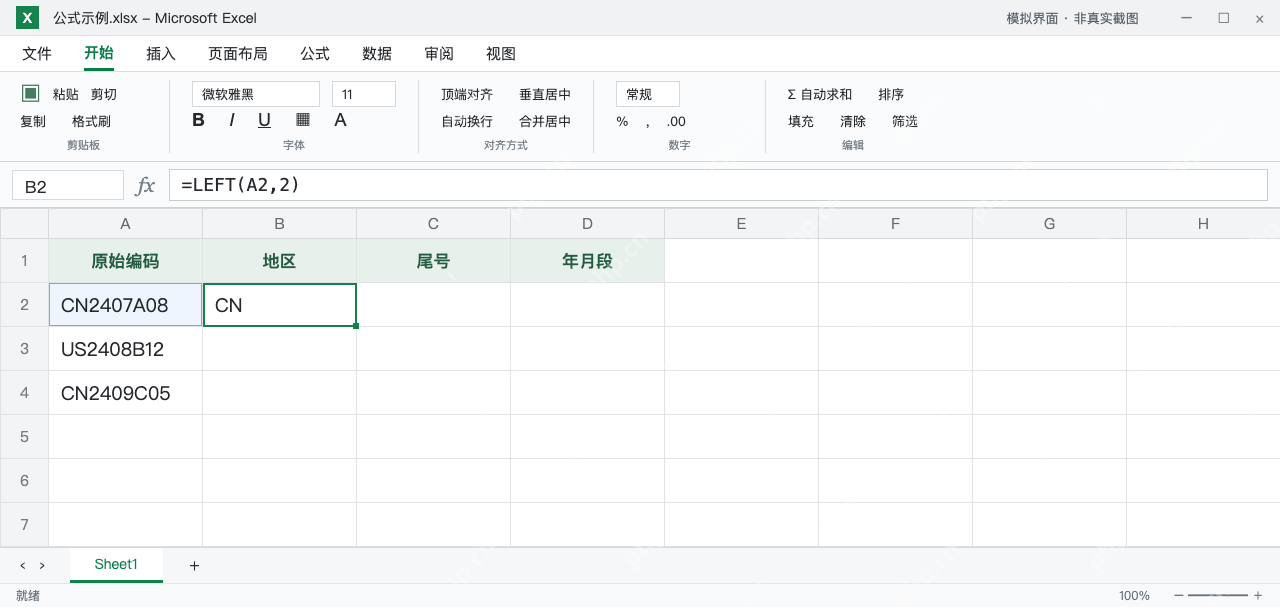Select cell CN2409C05
1280x608 pixels.
tap(126, 393)
